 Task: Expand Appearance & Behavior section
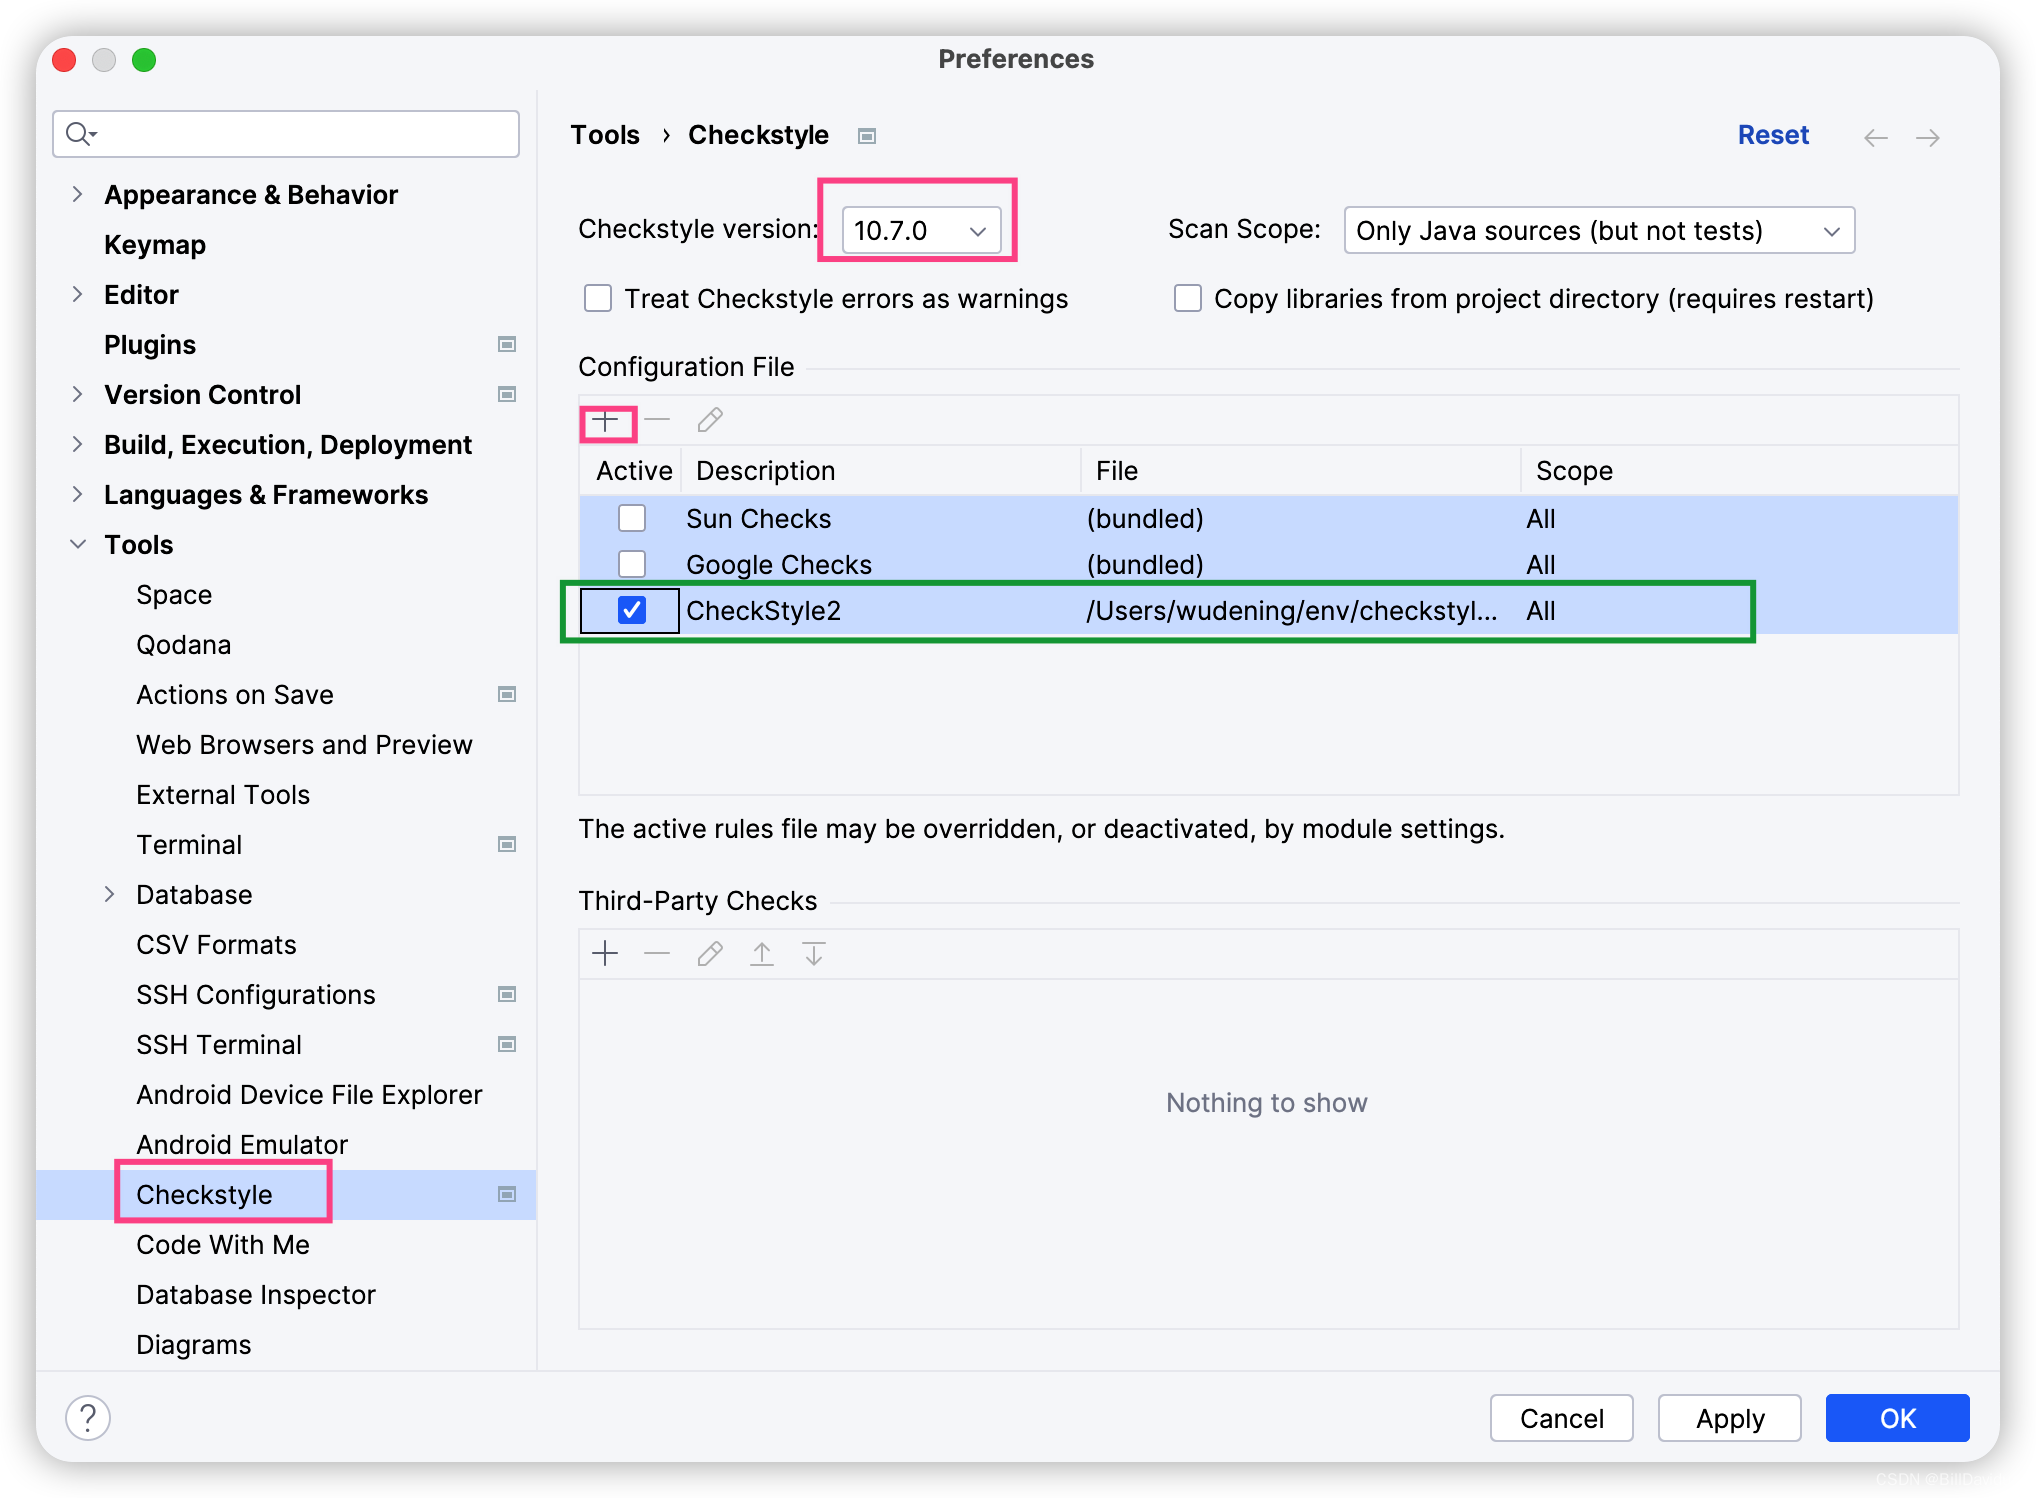click(77, 195)
